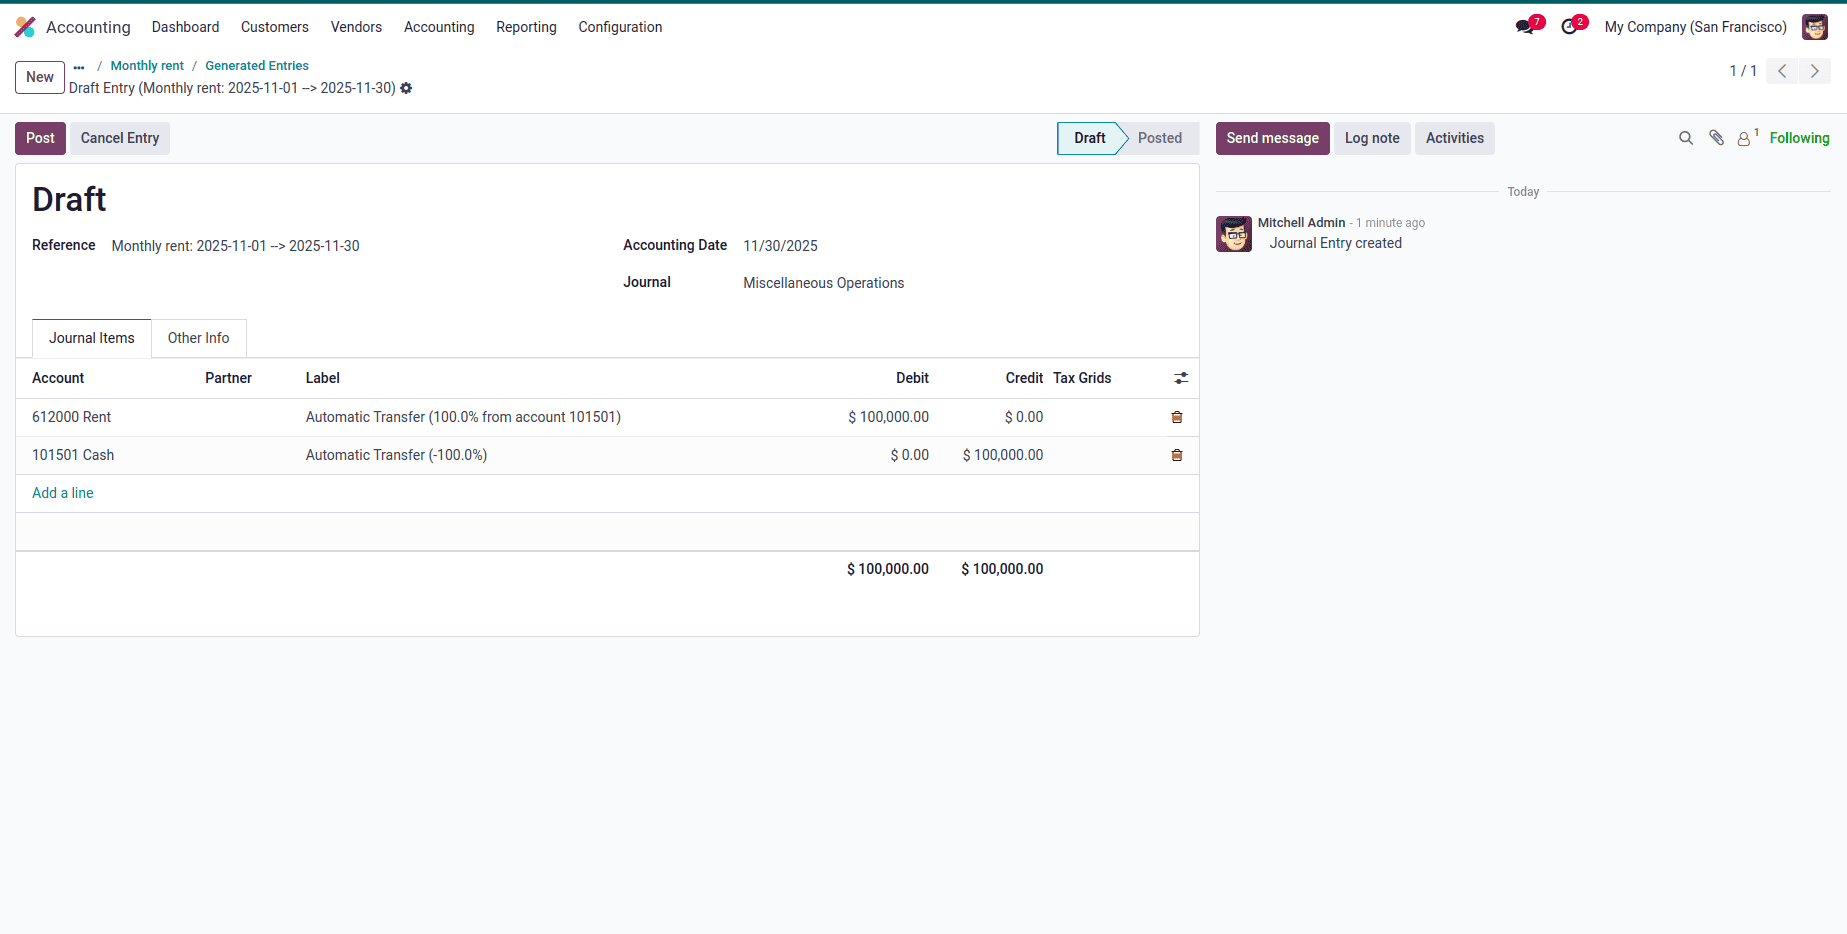Image resolution: width=1847 pixels, height=934 pixels.
Task: Open the messages conversations panel
Action: point(1524,27)
